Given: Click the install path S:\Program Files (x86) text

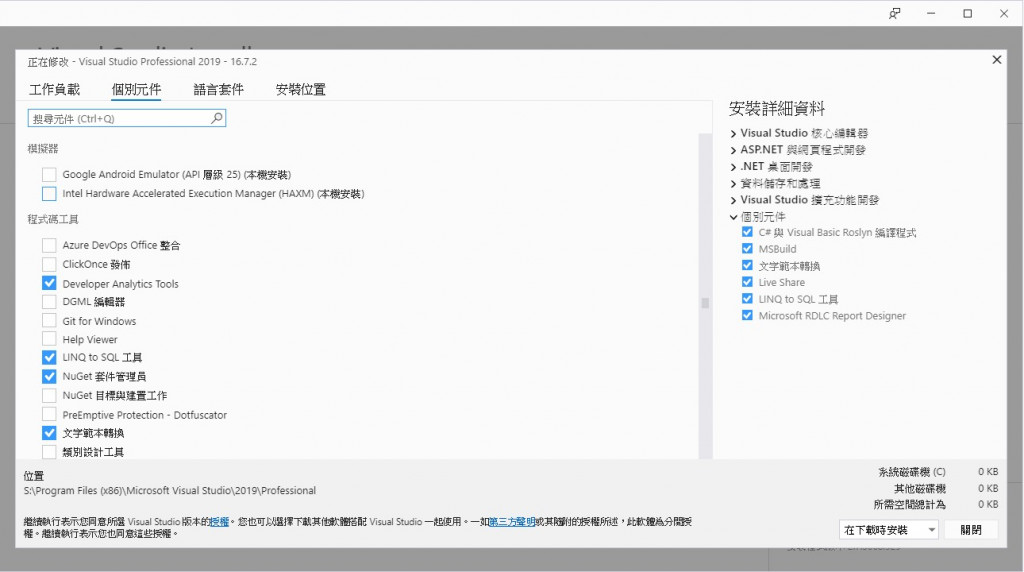Looking at the screenshot, I should (170, 490).
